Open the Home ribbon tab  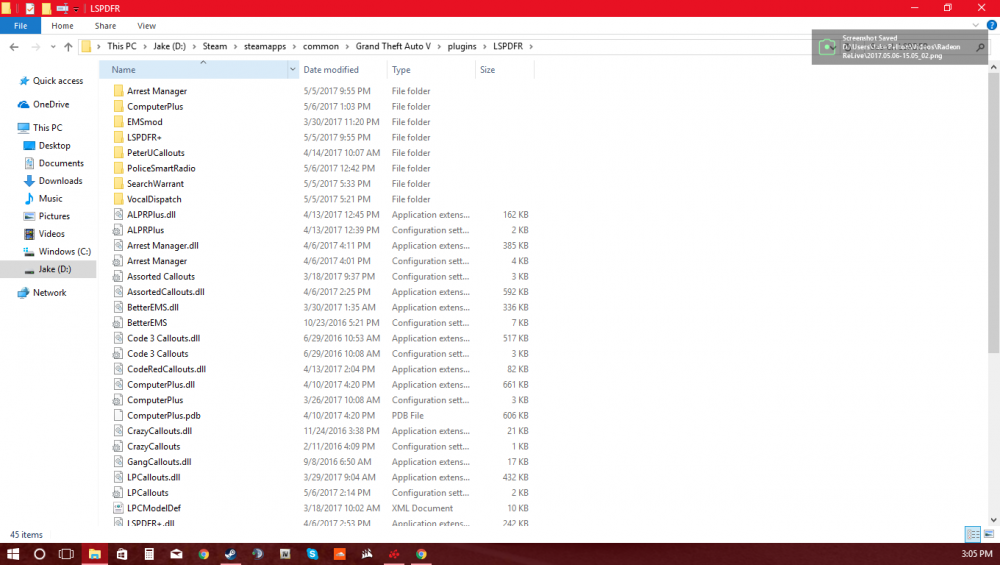(62, 26)
